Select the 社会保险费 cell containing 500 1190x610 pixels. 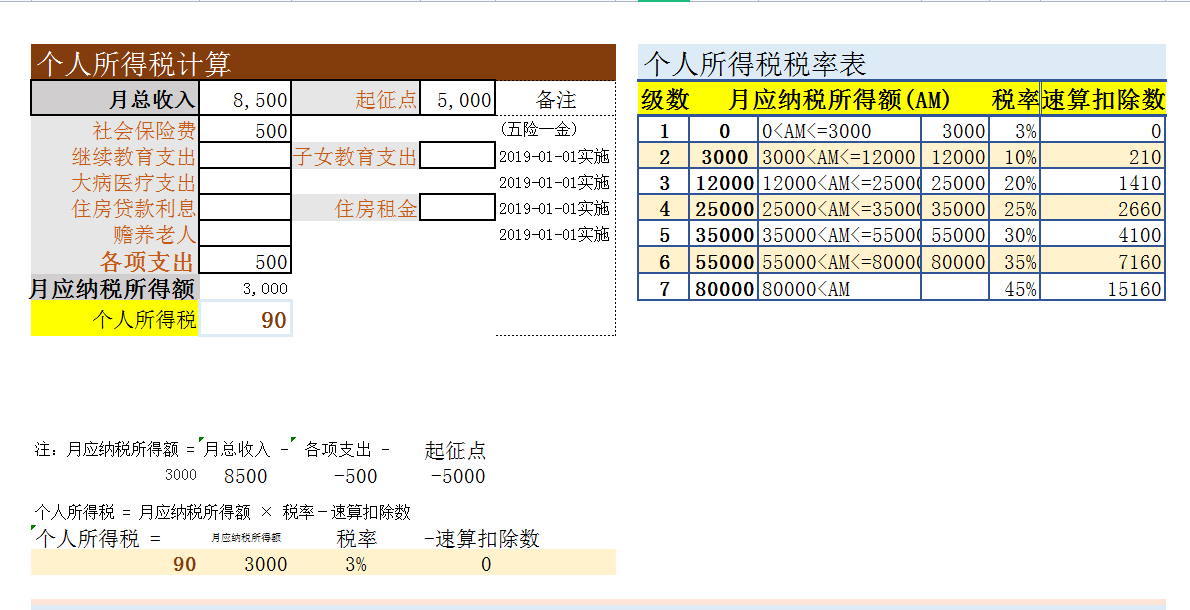(x=247, y=129)
